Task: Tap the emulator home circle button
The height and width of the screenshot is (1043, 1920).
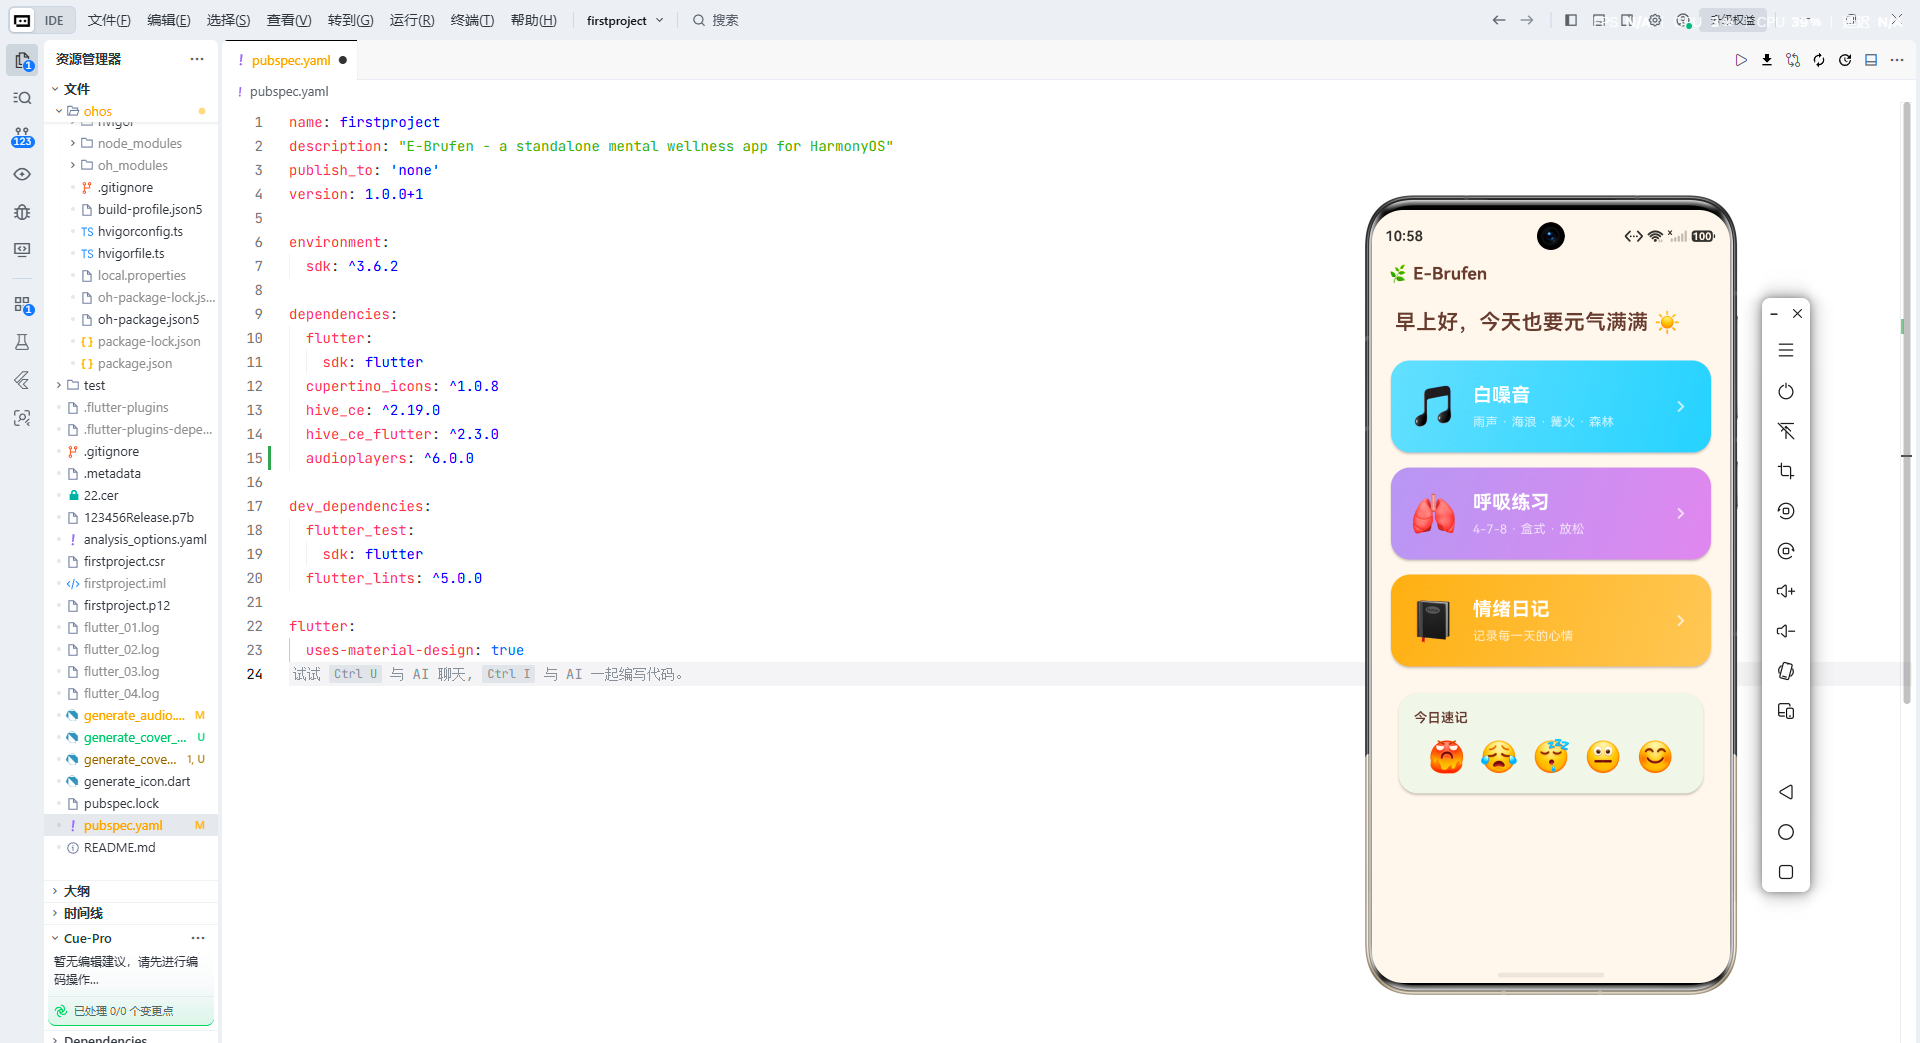Action: [1786, 832]
